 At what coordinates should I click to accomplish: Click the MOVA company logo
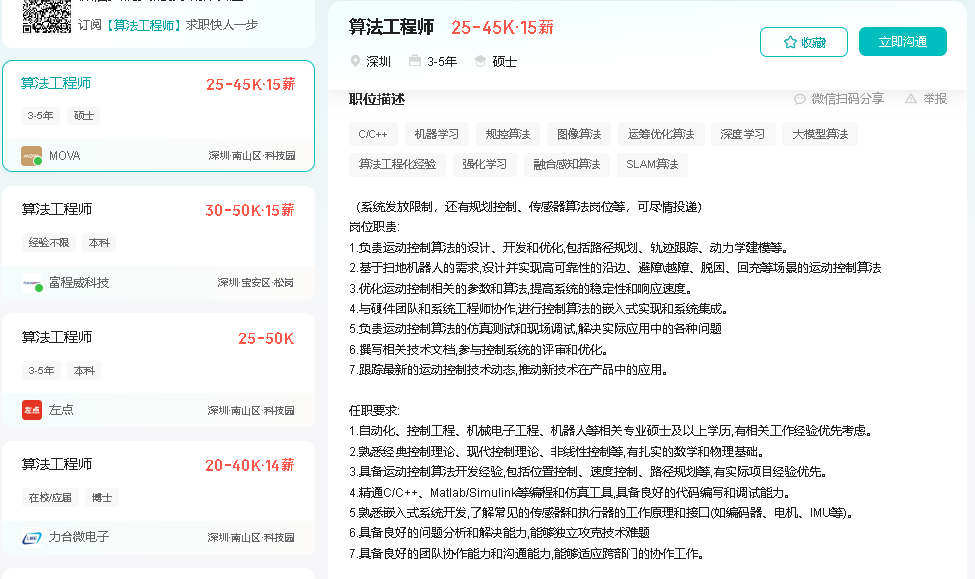31,155
